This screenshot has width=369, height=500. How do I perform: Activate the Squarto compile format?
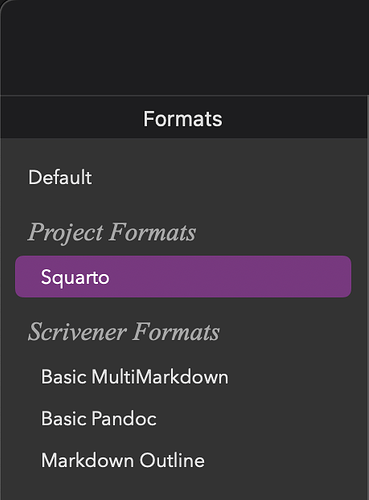point(183,277)
